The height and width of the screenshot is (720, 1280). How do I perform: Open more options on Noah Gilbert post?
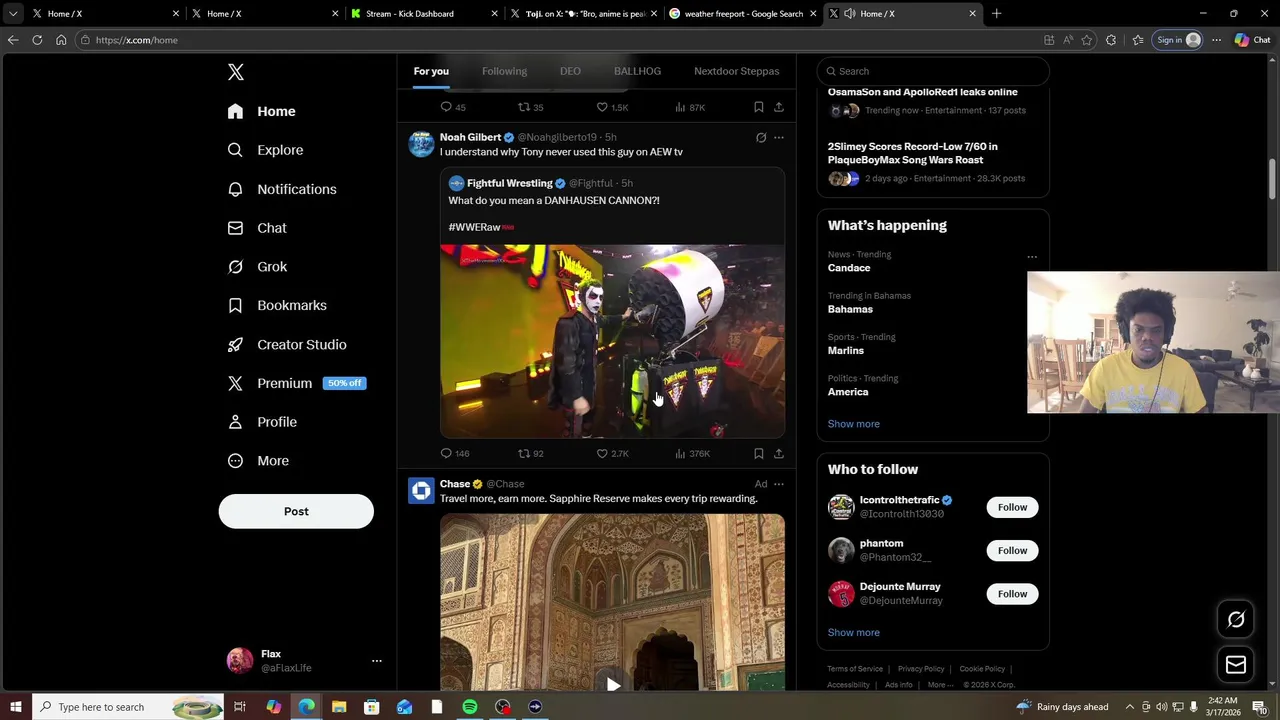pos(779,138)
